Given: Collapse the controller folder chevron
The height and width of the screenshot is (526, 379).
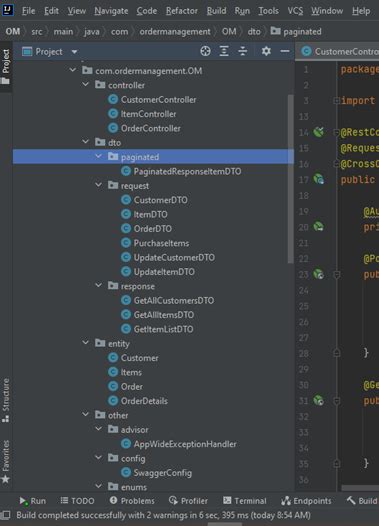Looking at the screenshot, I should [x=86, y=84].
